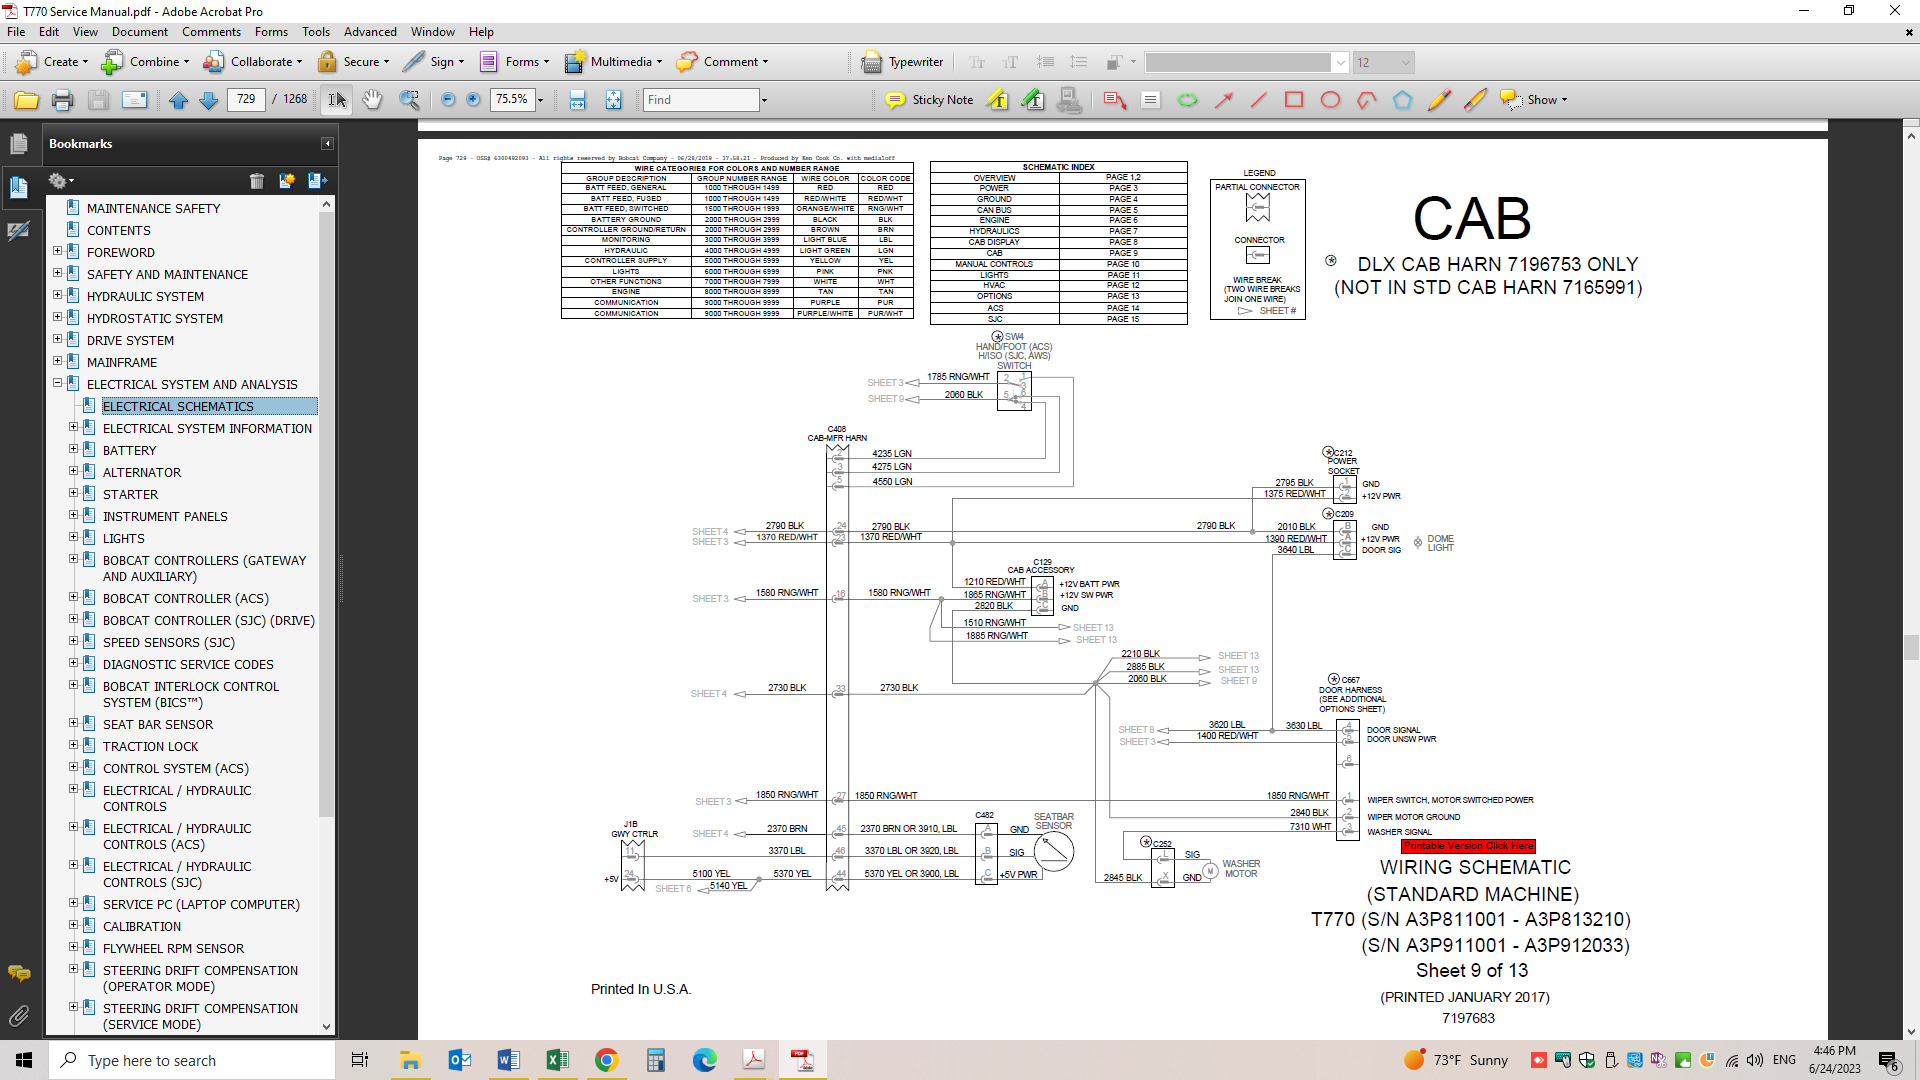Viewport: 1920px width, 1080px height.
Task: Open the Show dropdown in comment toolbar
Action: click(1534, 100)
